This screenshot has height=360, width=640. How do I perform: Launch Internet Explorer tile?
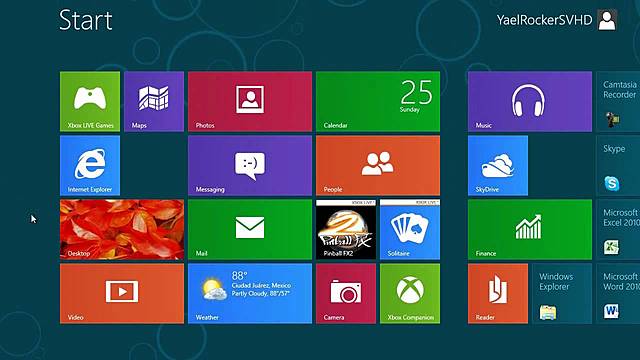pyautogui.click(x=90, y=166)
